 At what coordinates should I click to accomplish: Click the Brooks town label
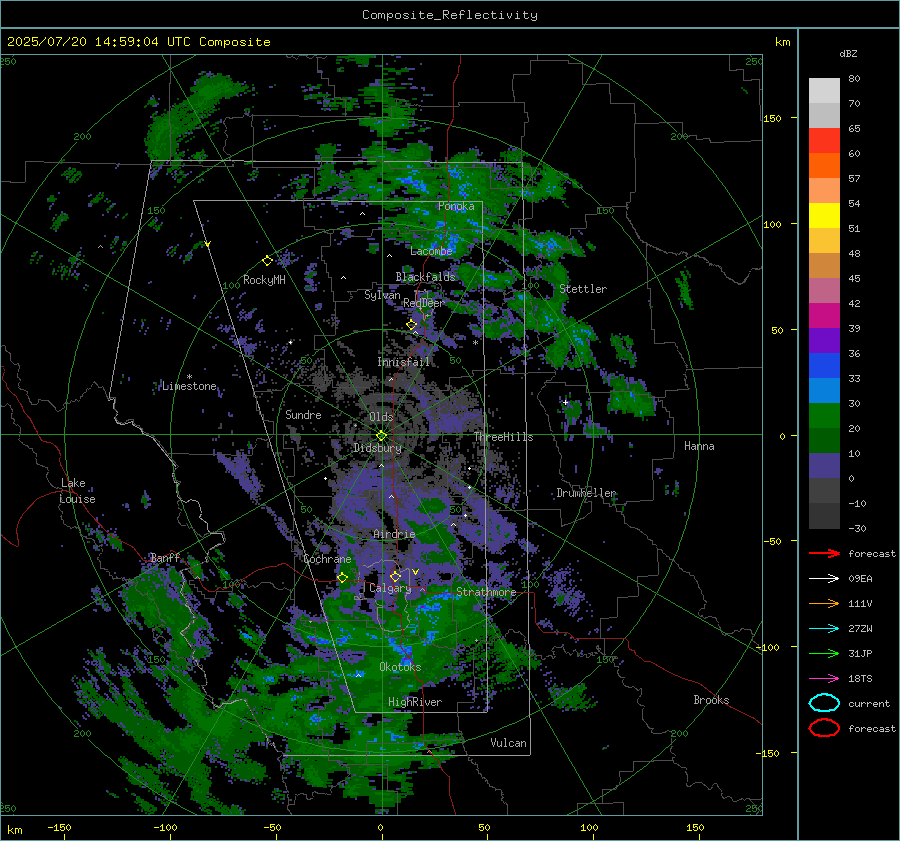tap(711, 700)
